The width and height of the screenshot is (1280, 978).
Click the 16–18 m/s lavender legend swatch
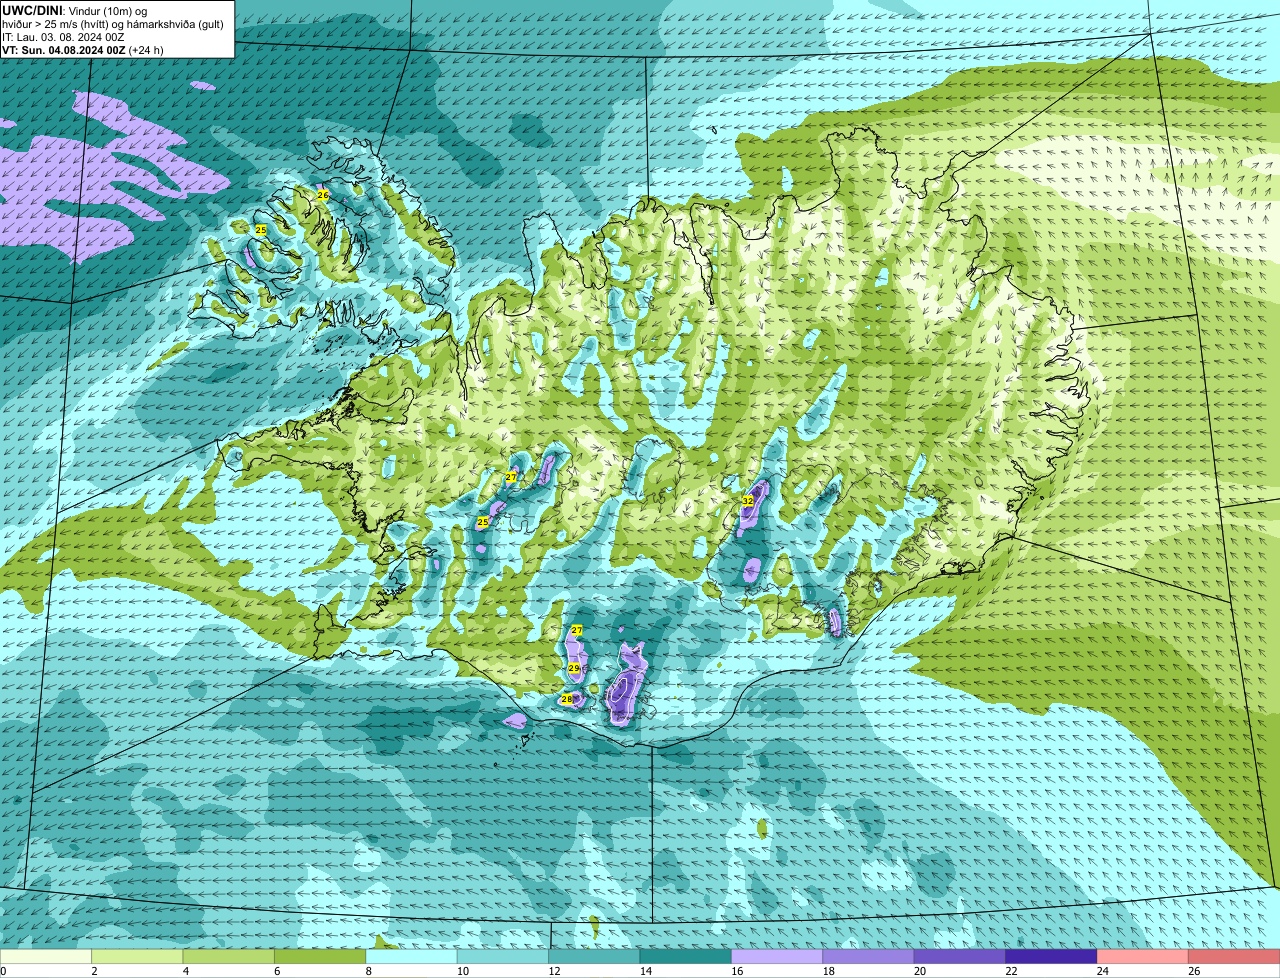(x=777, y=957)
